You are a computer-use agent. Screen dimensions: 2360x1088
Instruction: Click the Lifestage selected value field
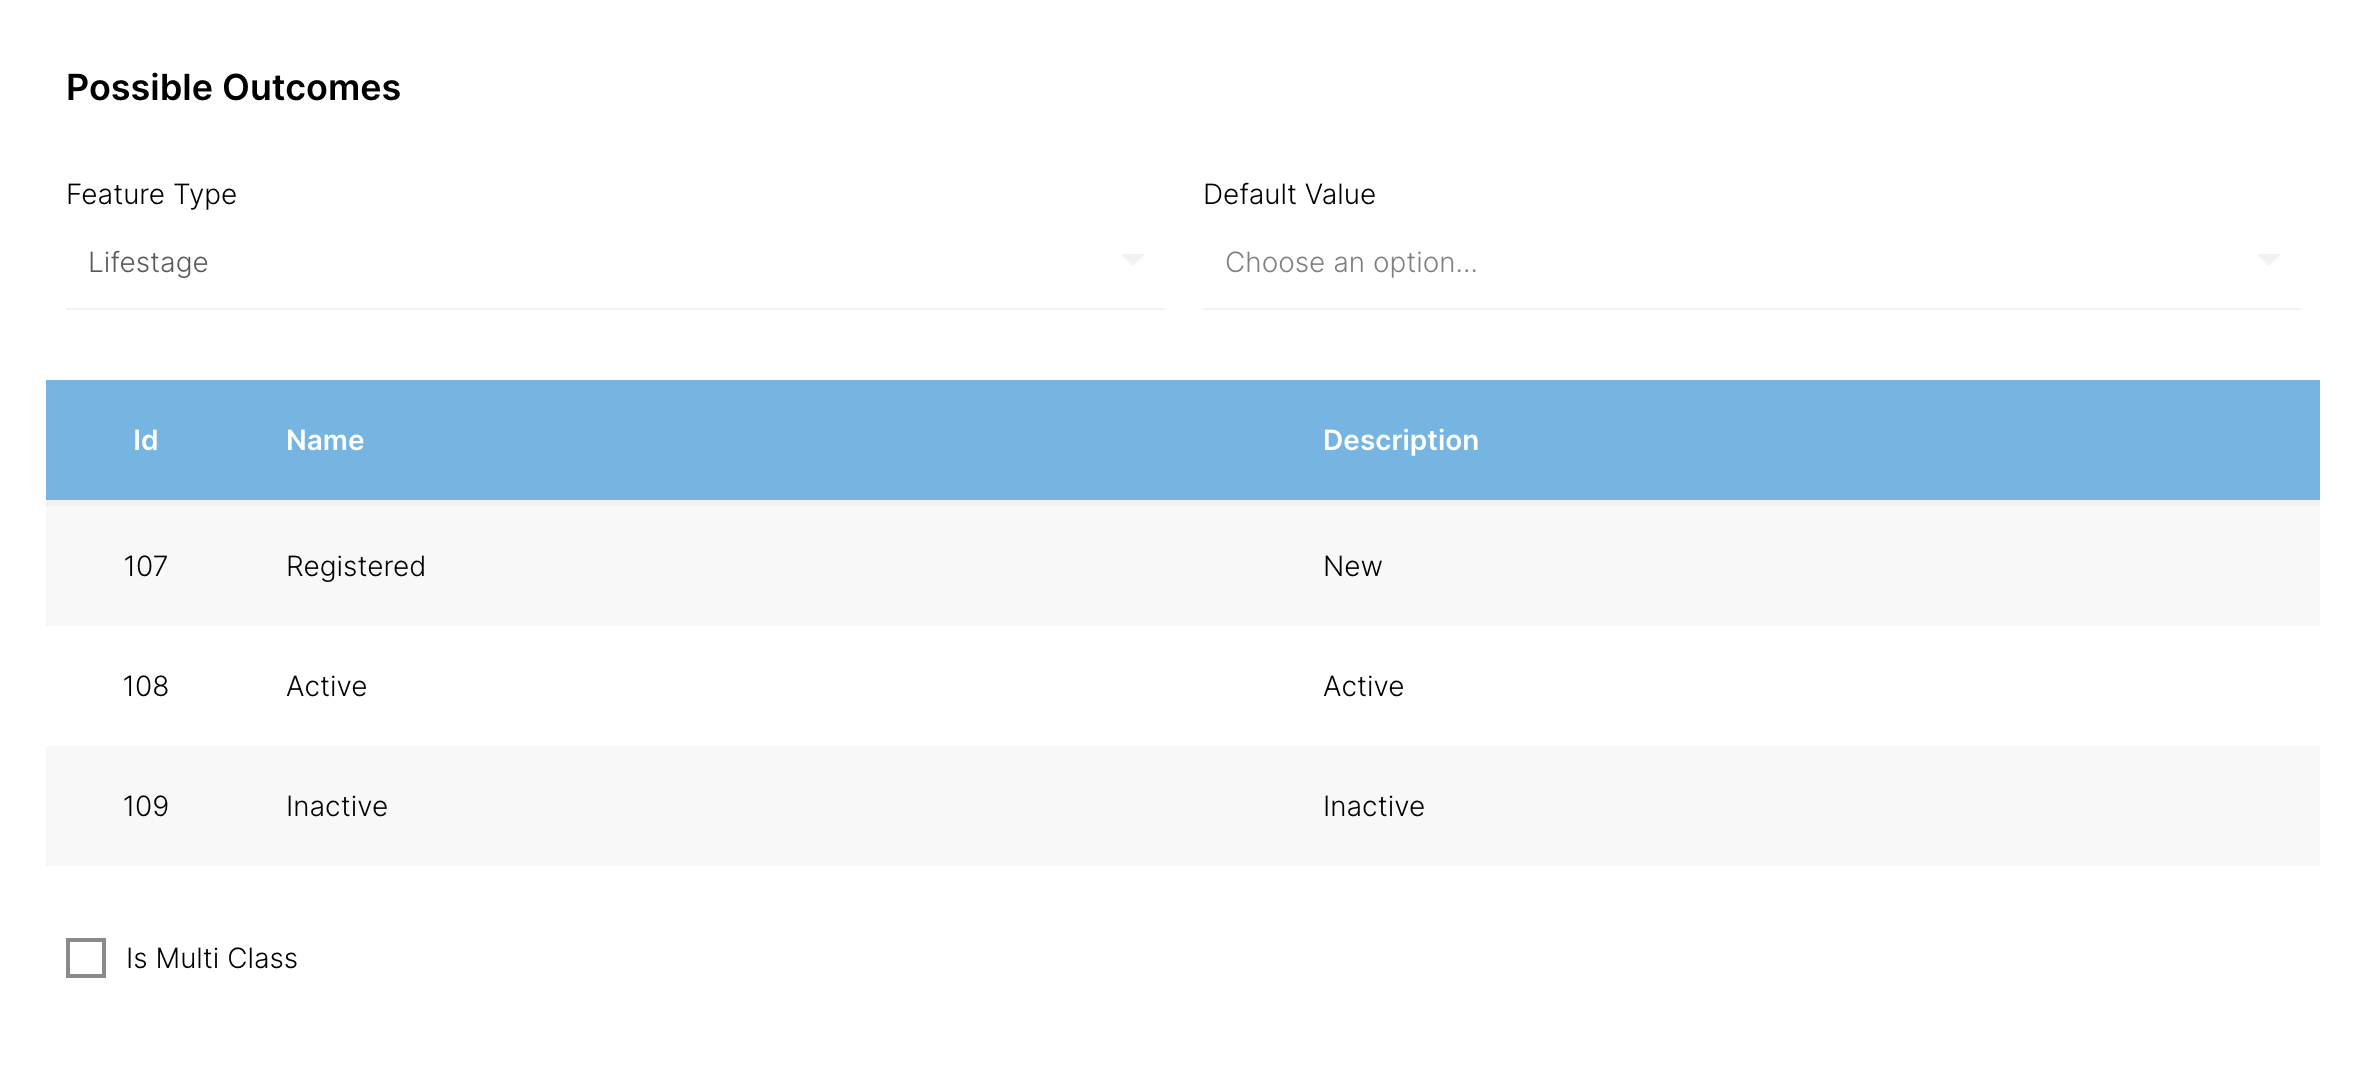click(x=148, y=262)
